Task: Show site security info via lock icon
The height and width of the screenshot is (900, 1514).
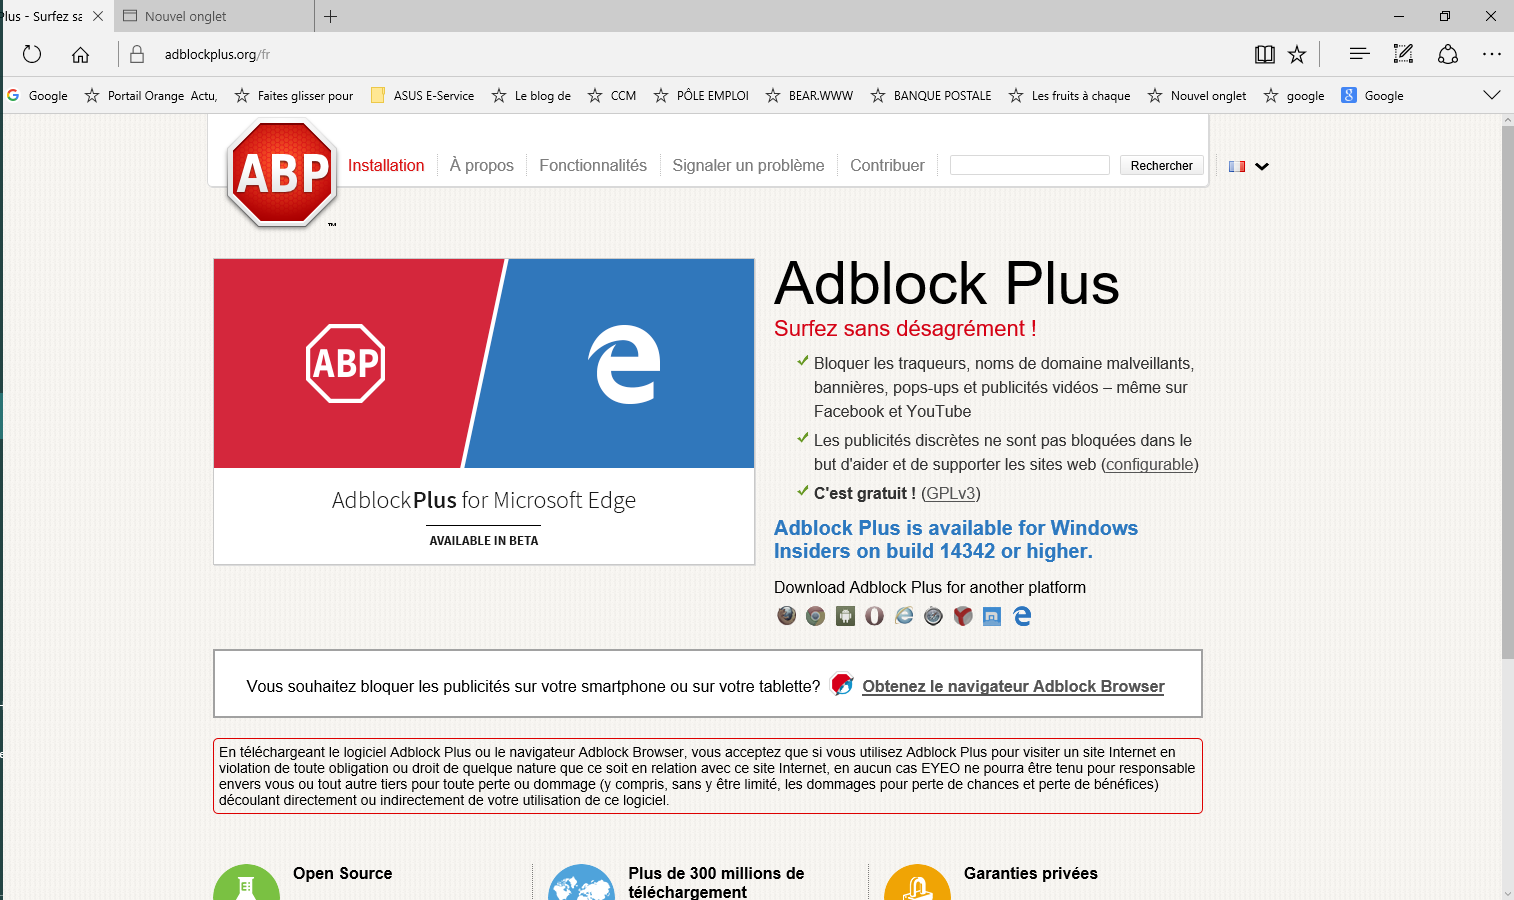Action: point(137,54)
